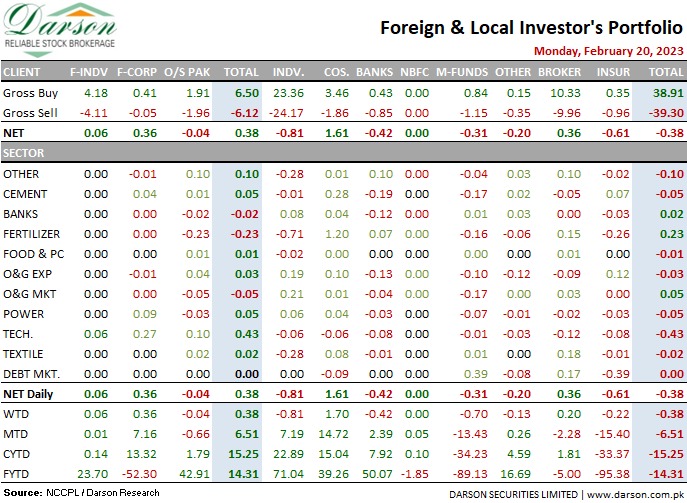Click the MTD row label
The height and width of the screenshot is (503, 687).
coord(15,434)
